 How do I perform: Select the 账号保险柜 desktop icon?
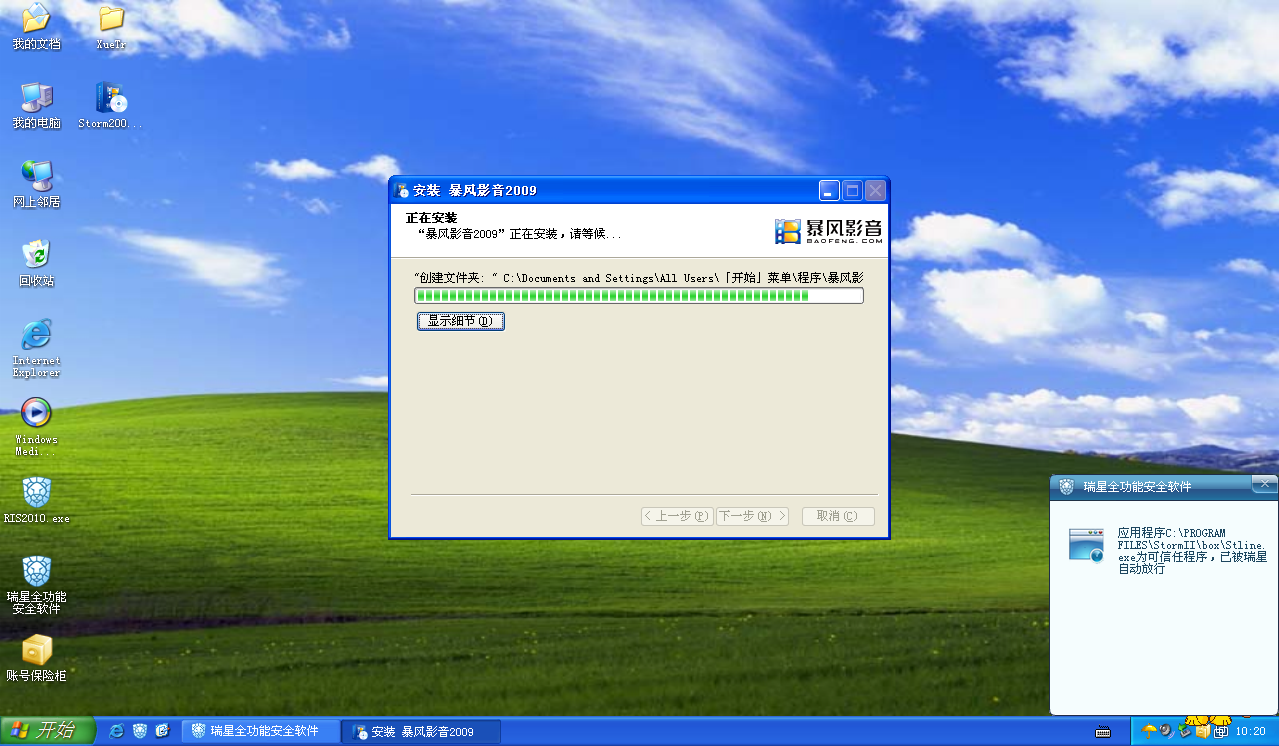click(x=36, y=658)
